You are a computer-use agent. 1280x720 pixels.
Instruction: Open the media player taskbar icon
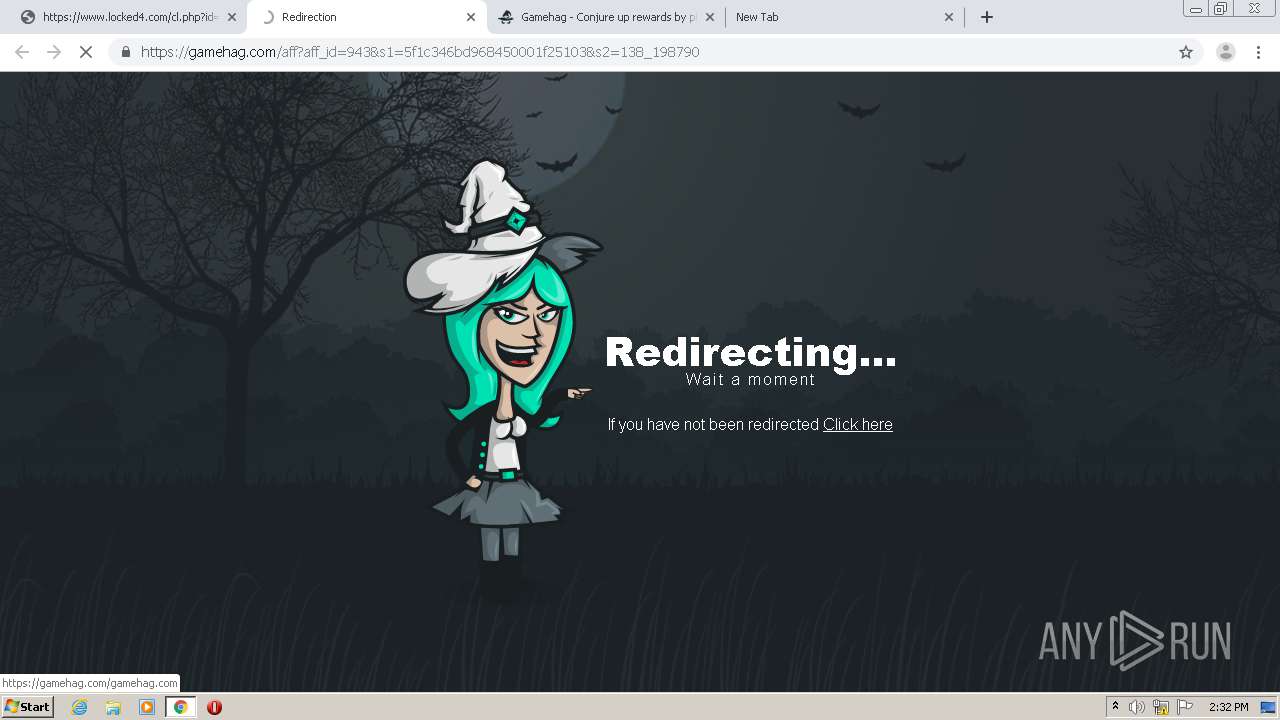pyautogui.click(x=147, y=707)
